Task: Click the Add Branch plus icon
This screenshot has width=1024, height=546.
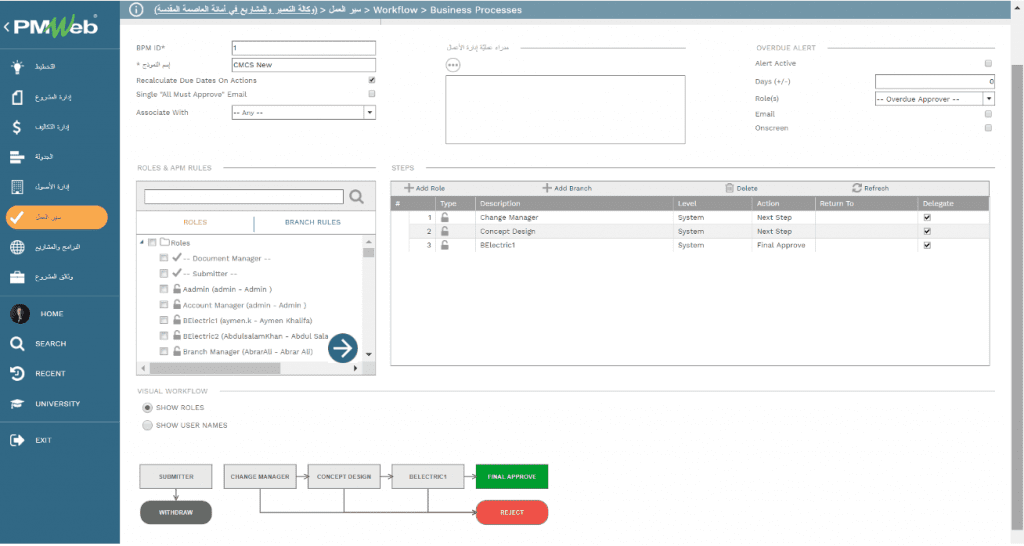Action: click(x=547, y=188)
